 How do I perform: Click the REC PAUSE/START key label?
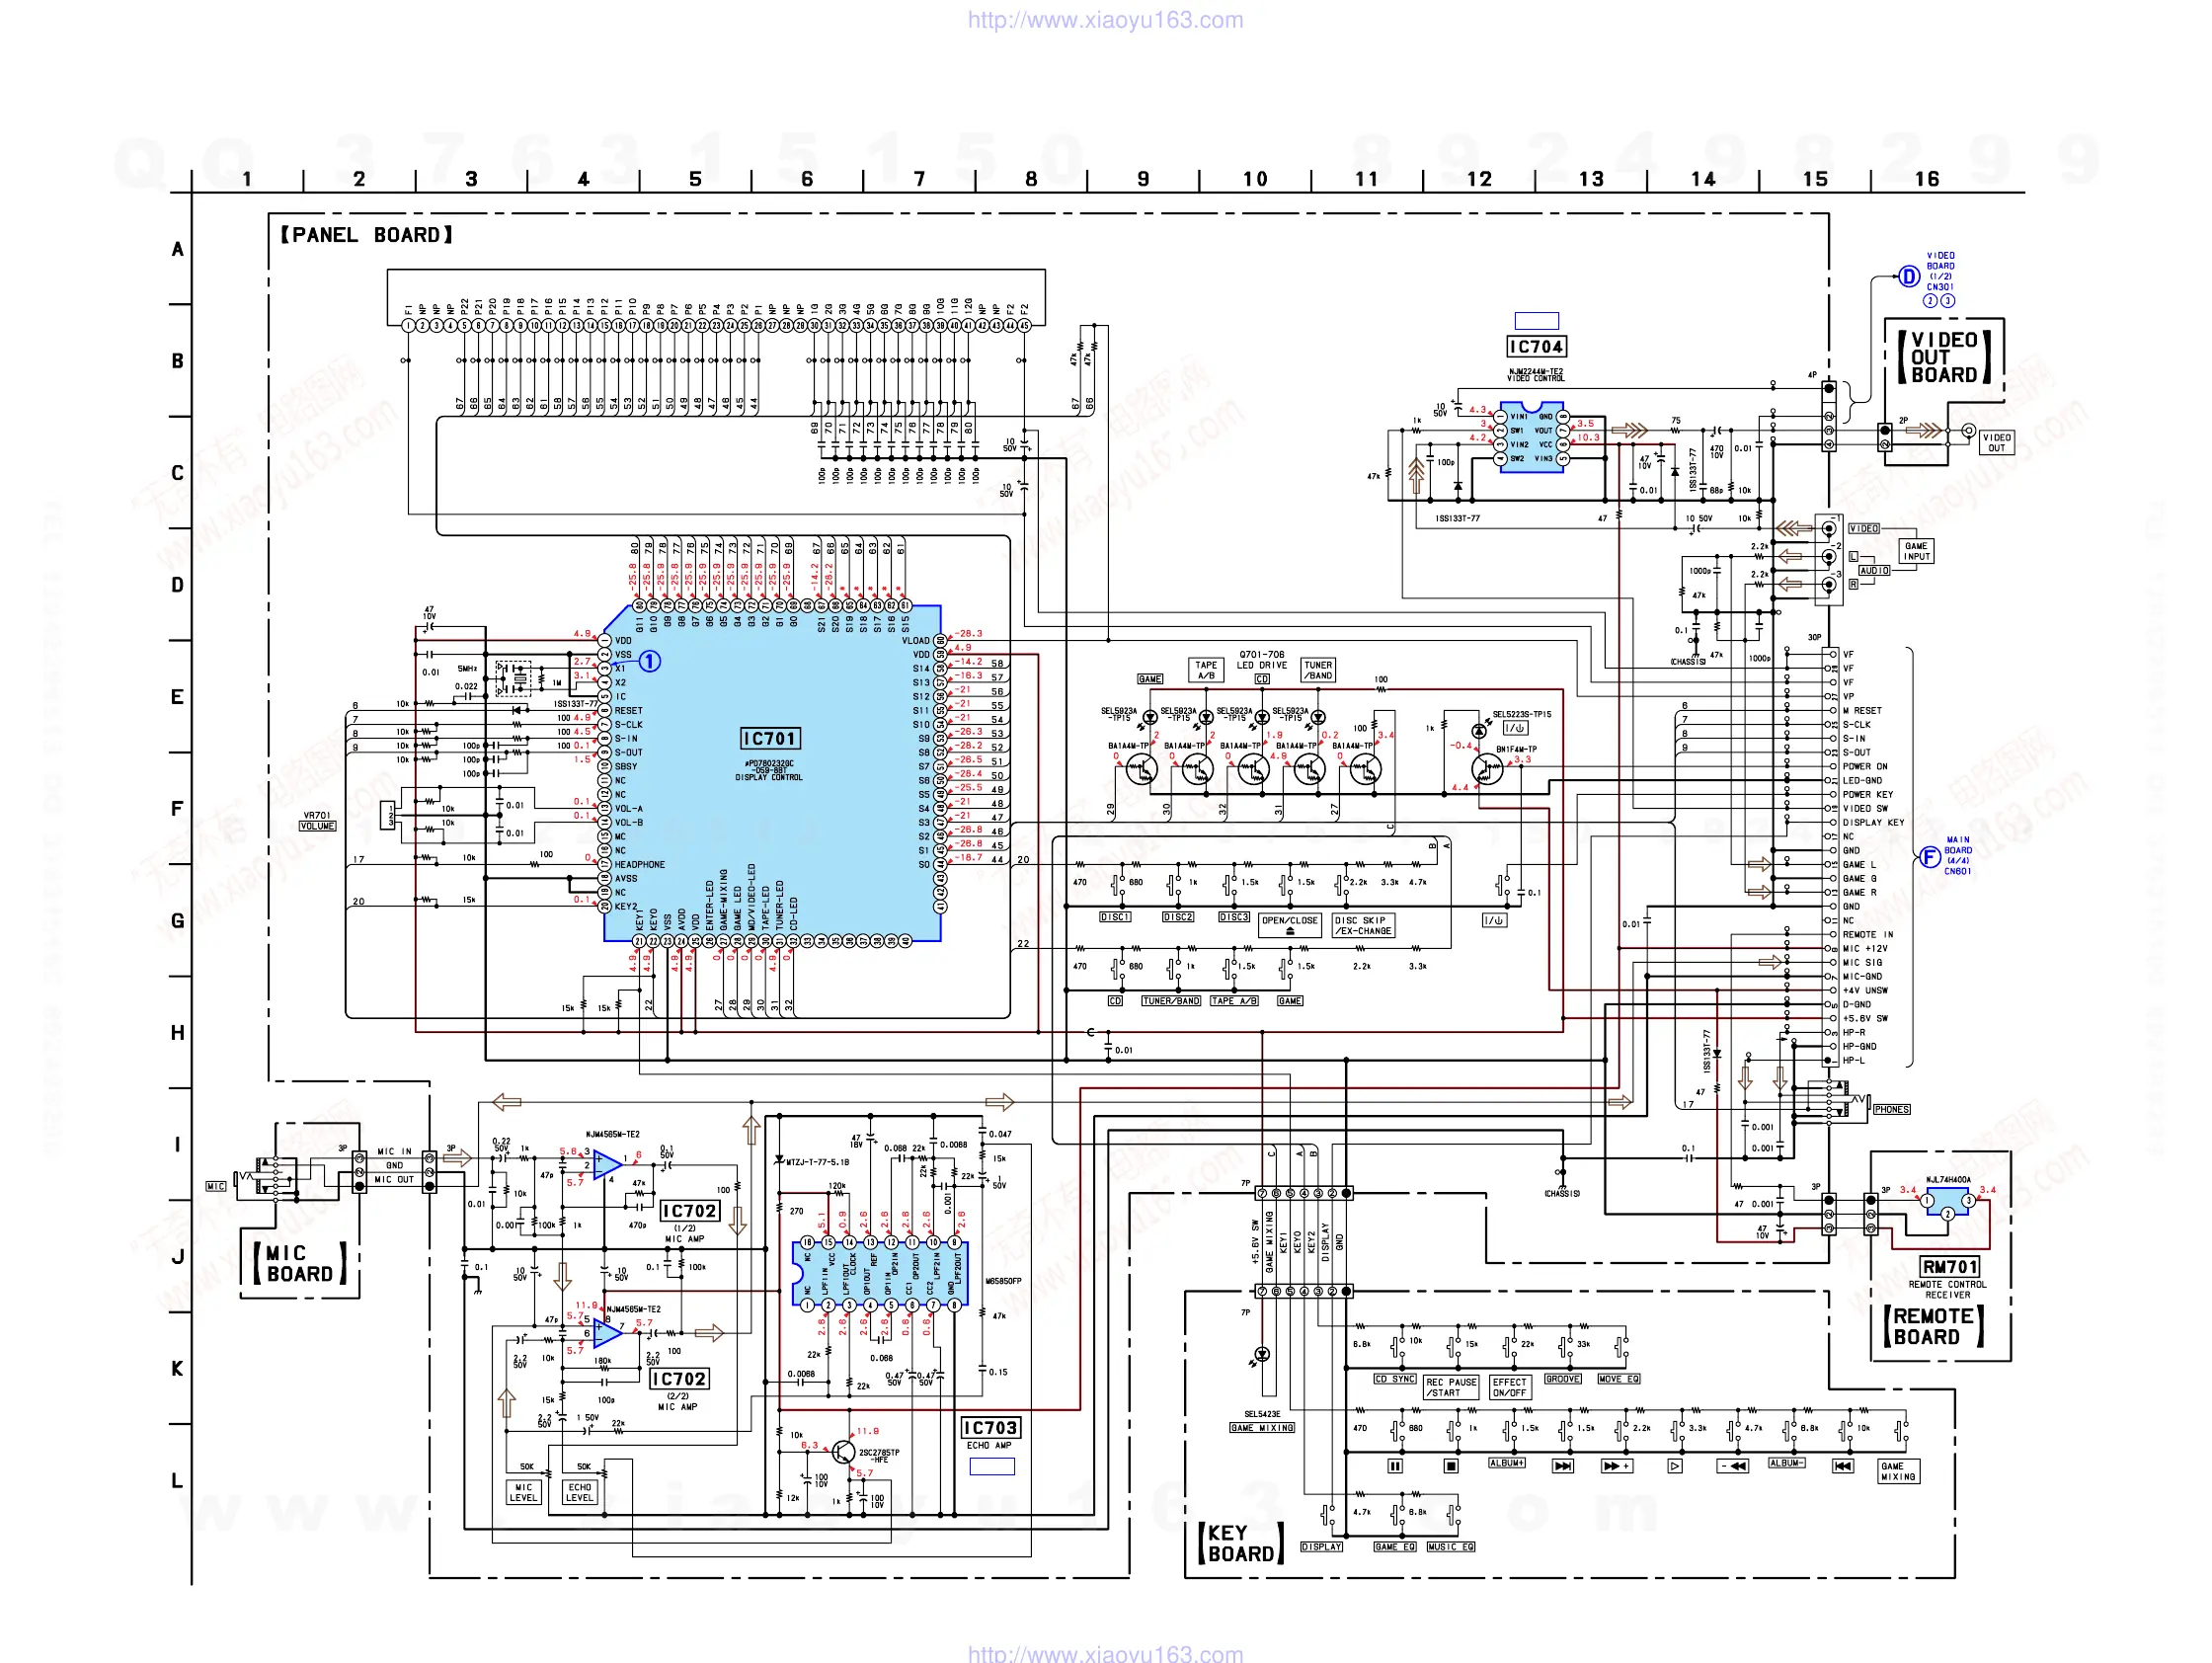coord(1451,1387)
